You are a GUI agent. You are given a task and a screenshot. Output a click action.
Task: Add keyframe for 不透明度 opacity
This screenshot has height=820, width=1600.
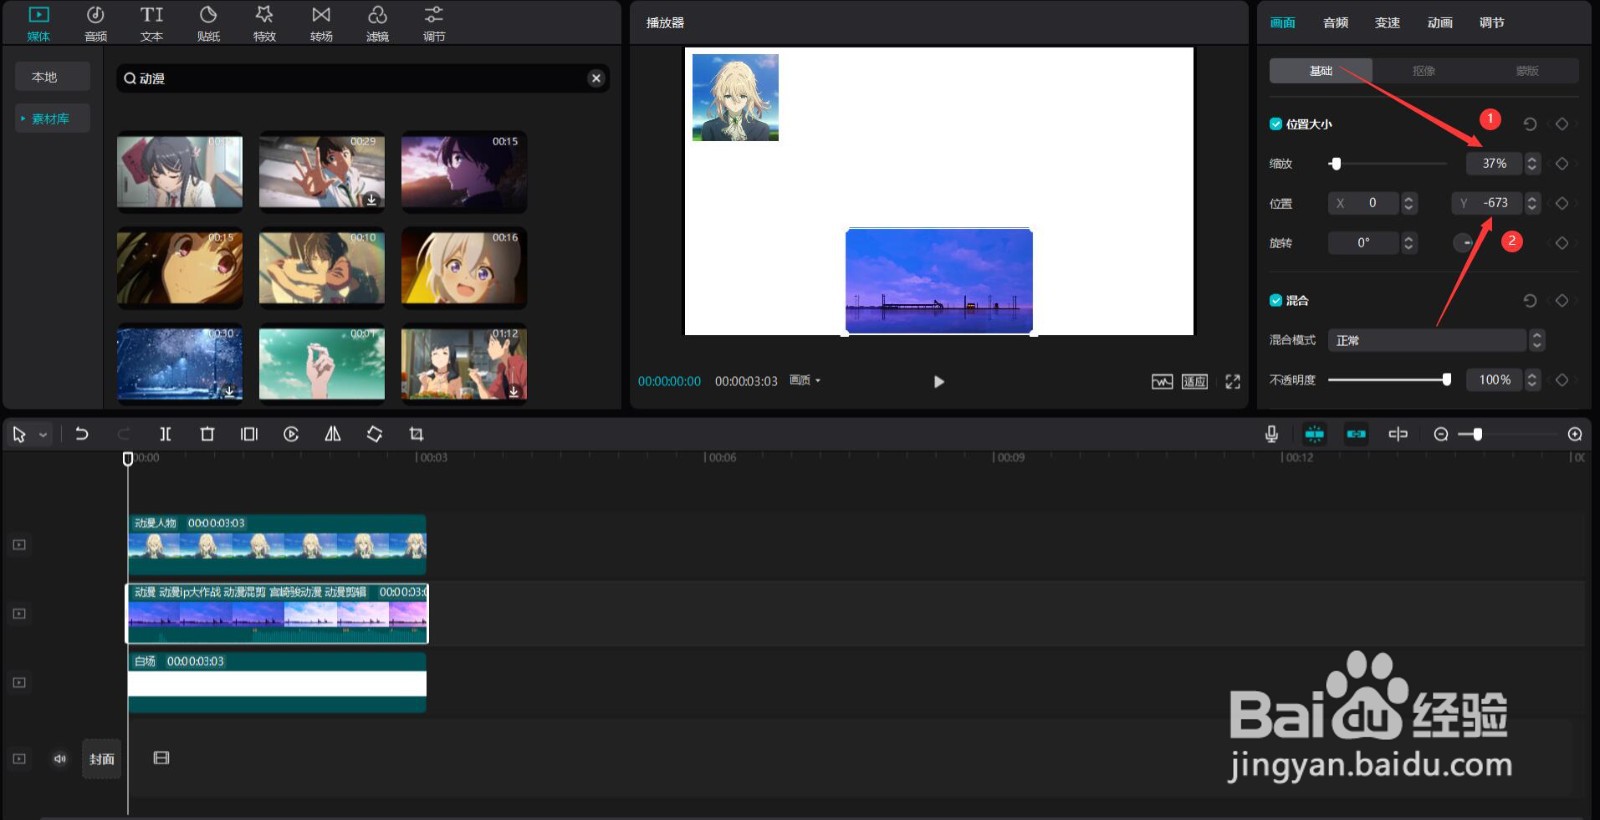click(1562, 379)
